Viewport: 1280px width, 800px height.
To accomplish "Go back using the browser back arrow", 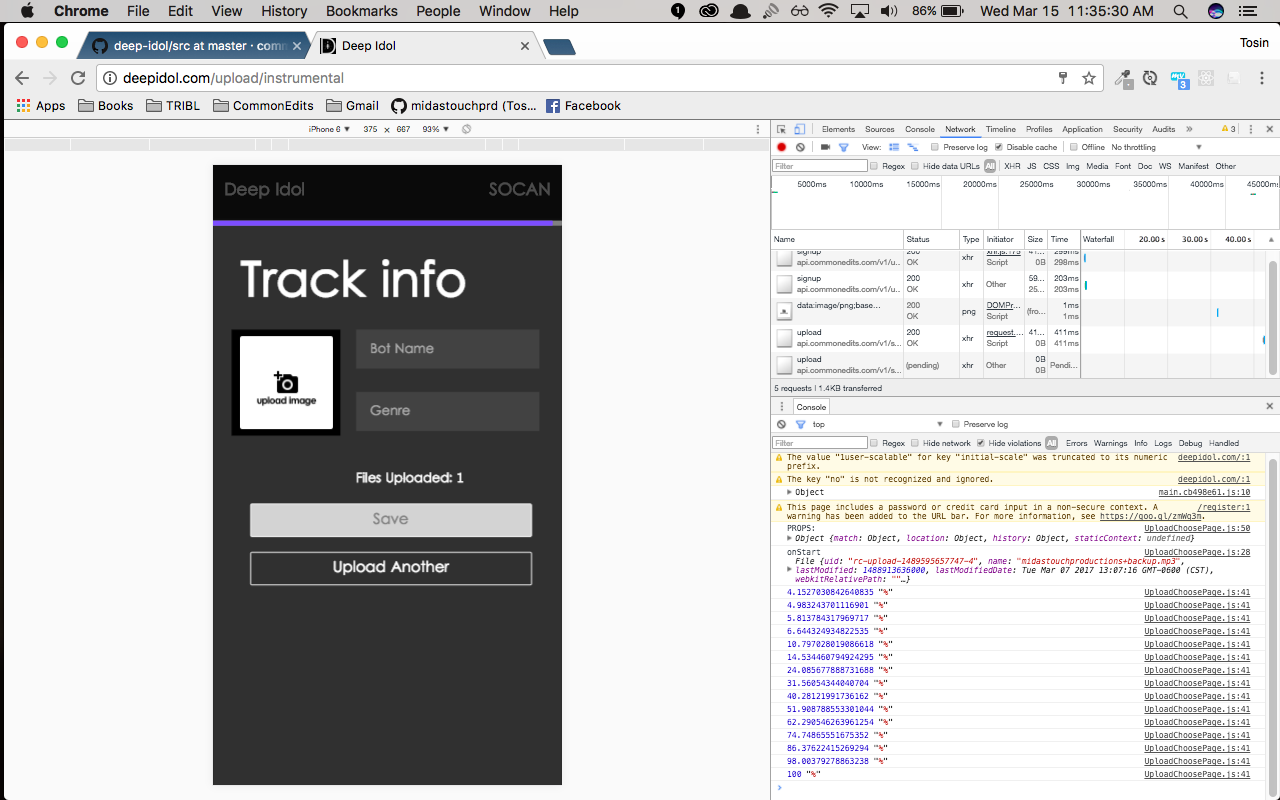I will [x=22, y=78].
